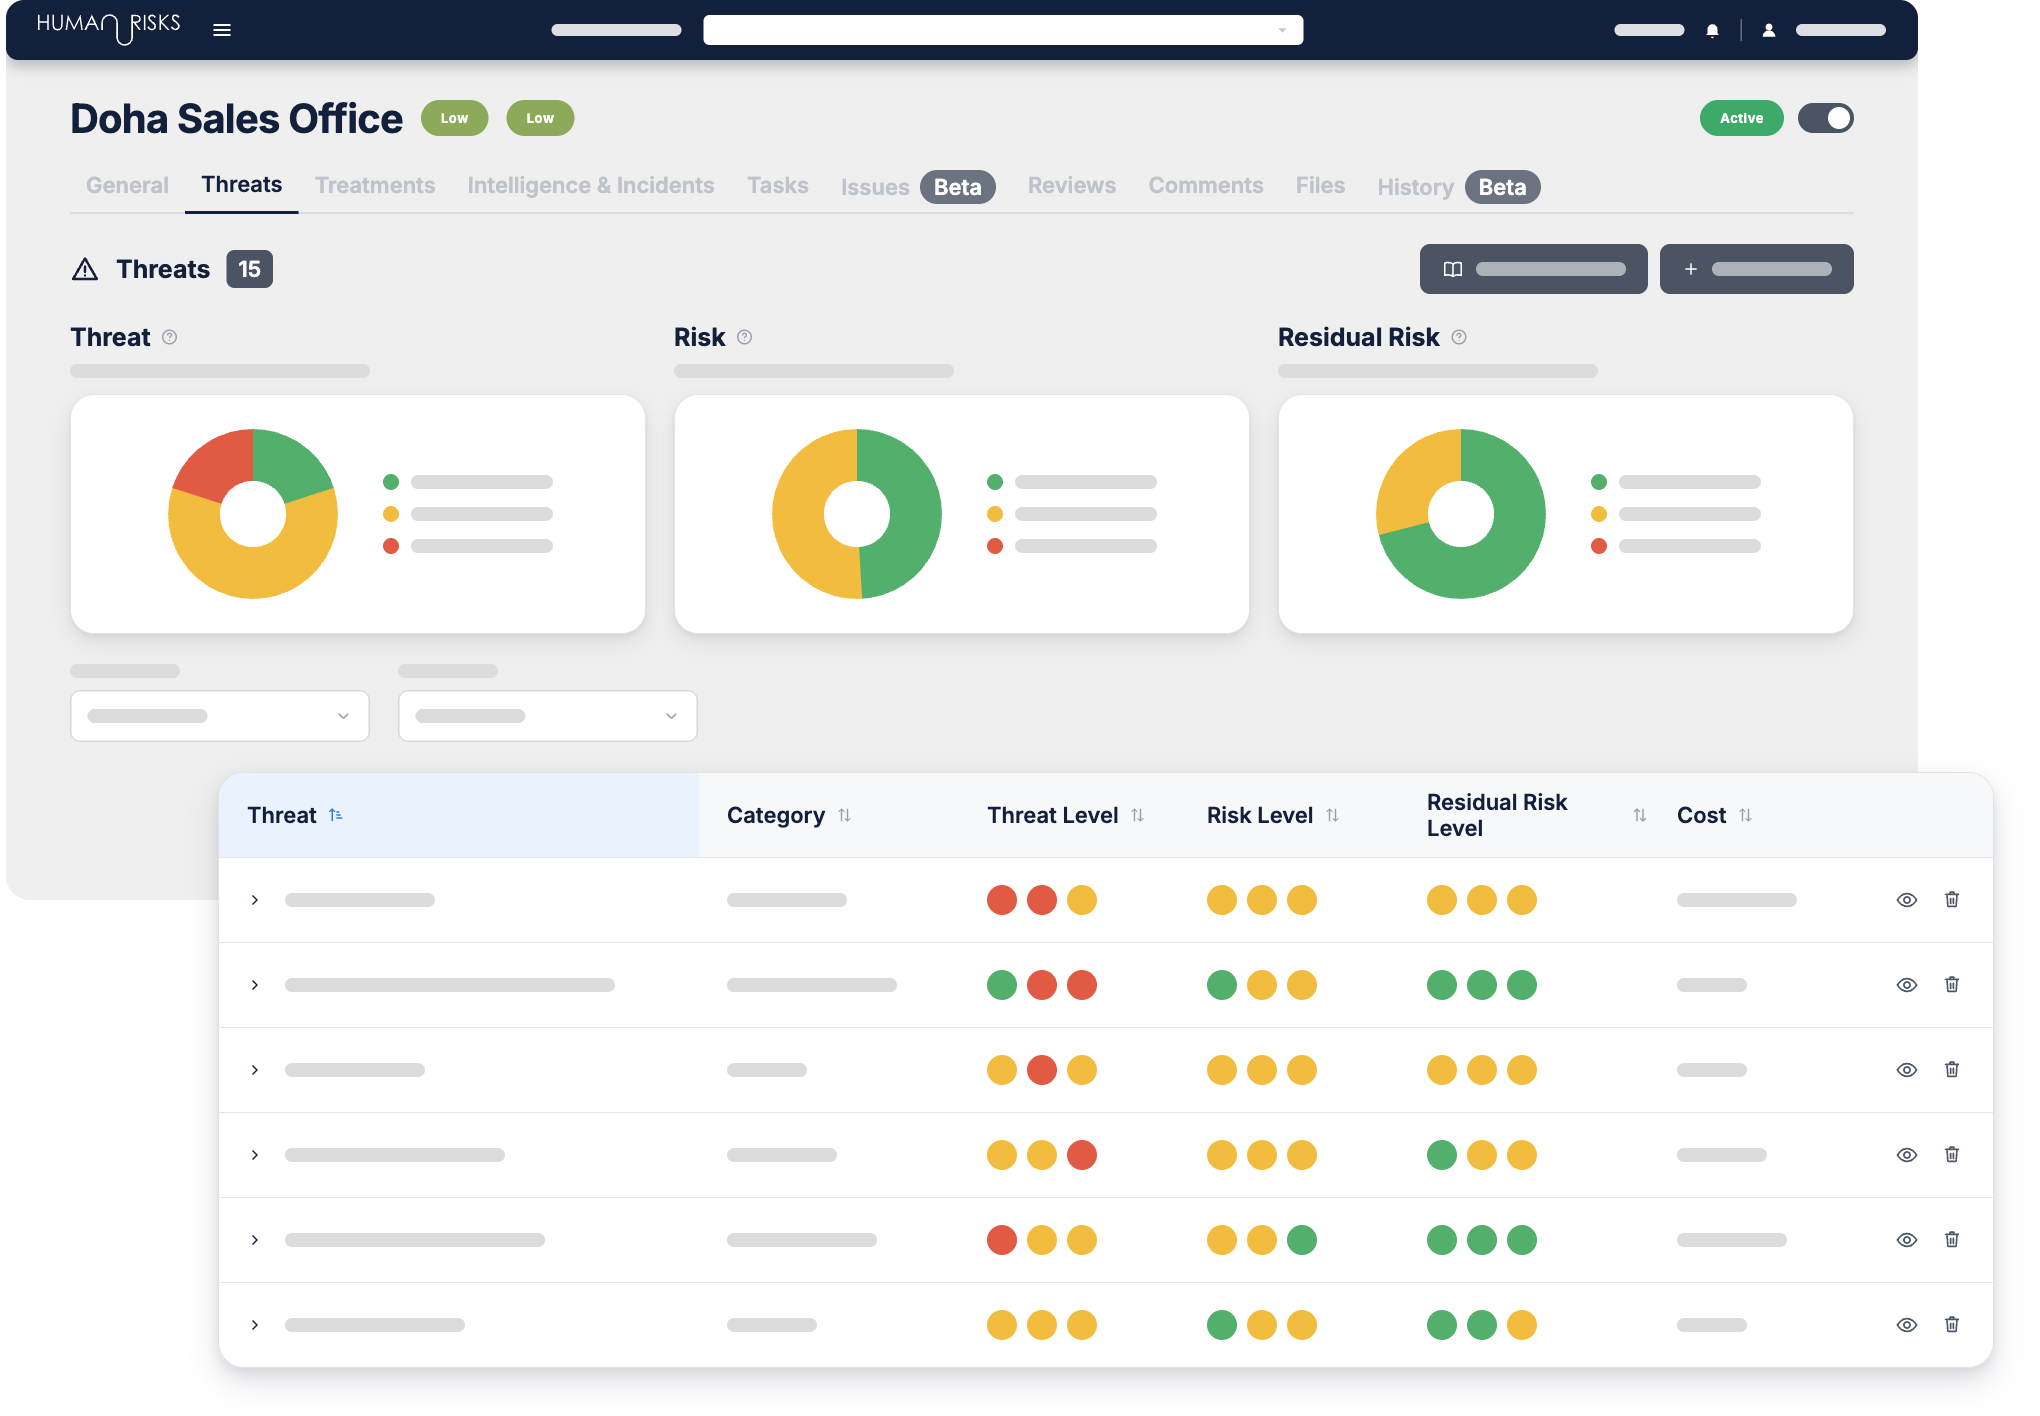View the second threat row eye icon
The width and height of the screenshot is (2040, 1416).
point(1907,985)
